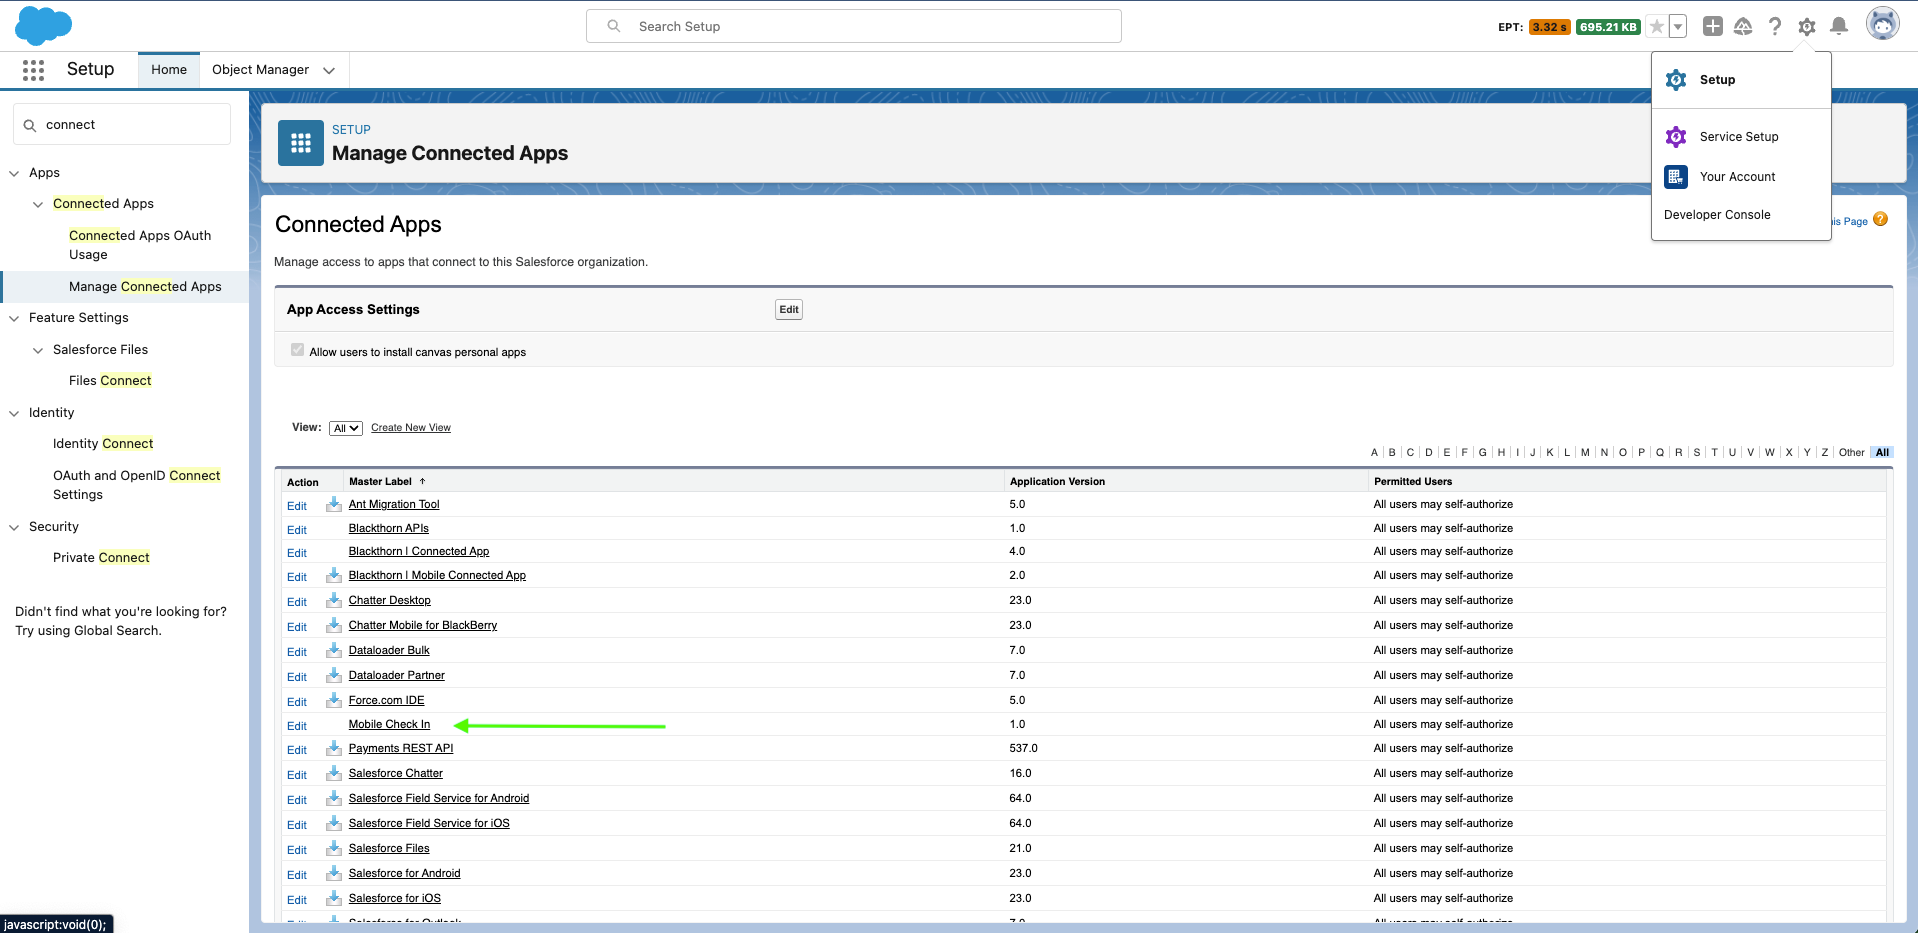Open Private Connect setting
The width and height of the screenshot is (1918, 933).
(101, 558)
